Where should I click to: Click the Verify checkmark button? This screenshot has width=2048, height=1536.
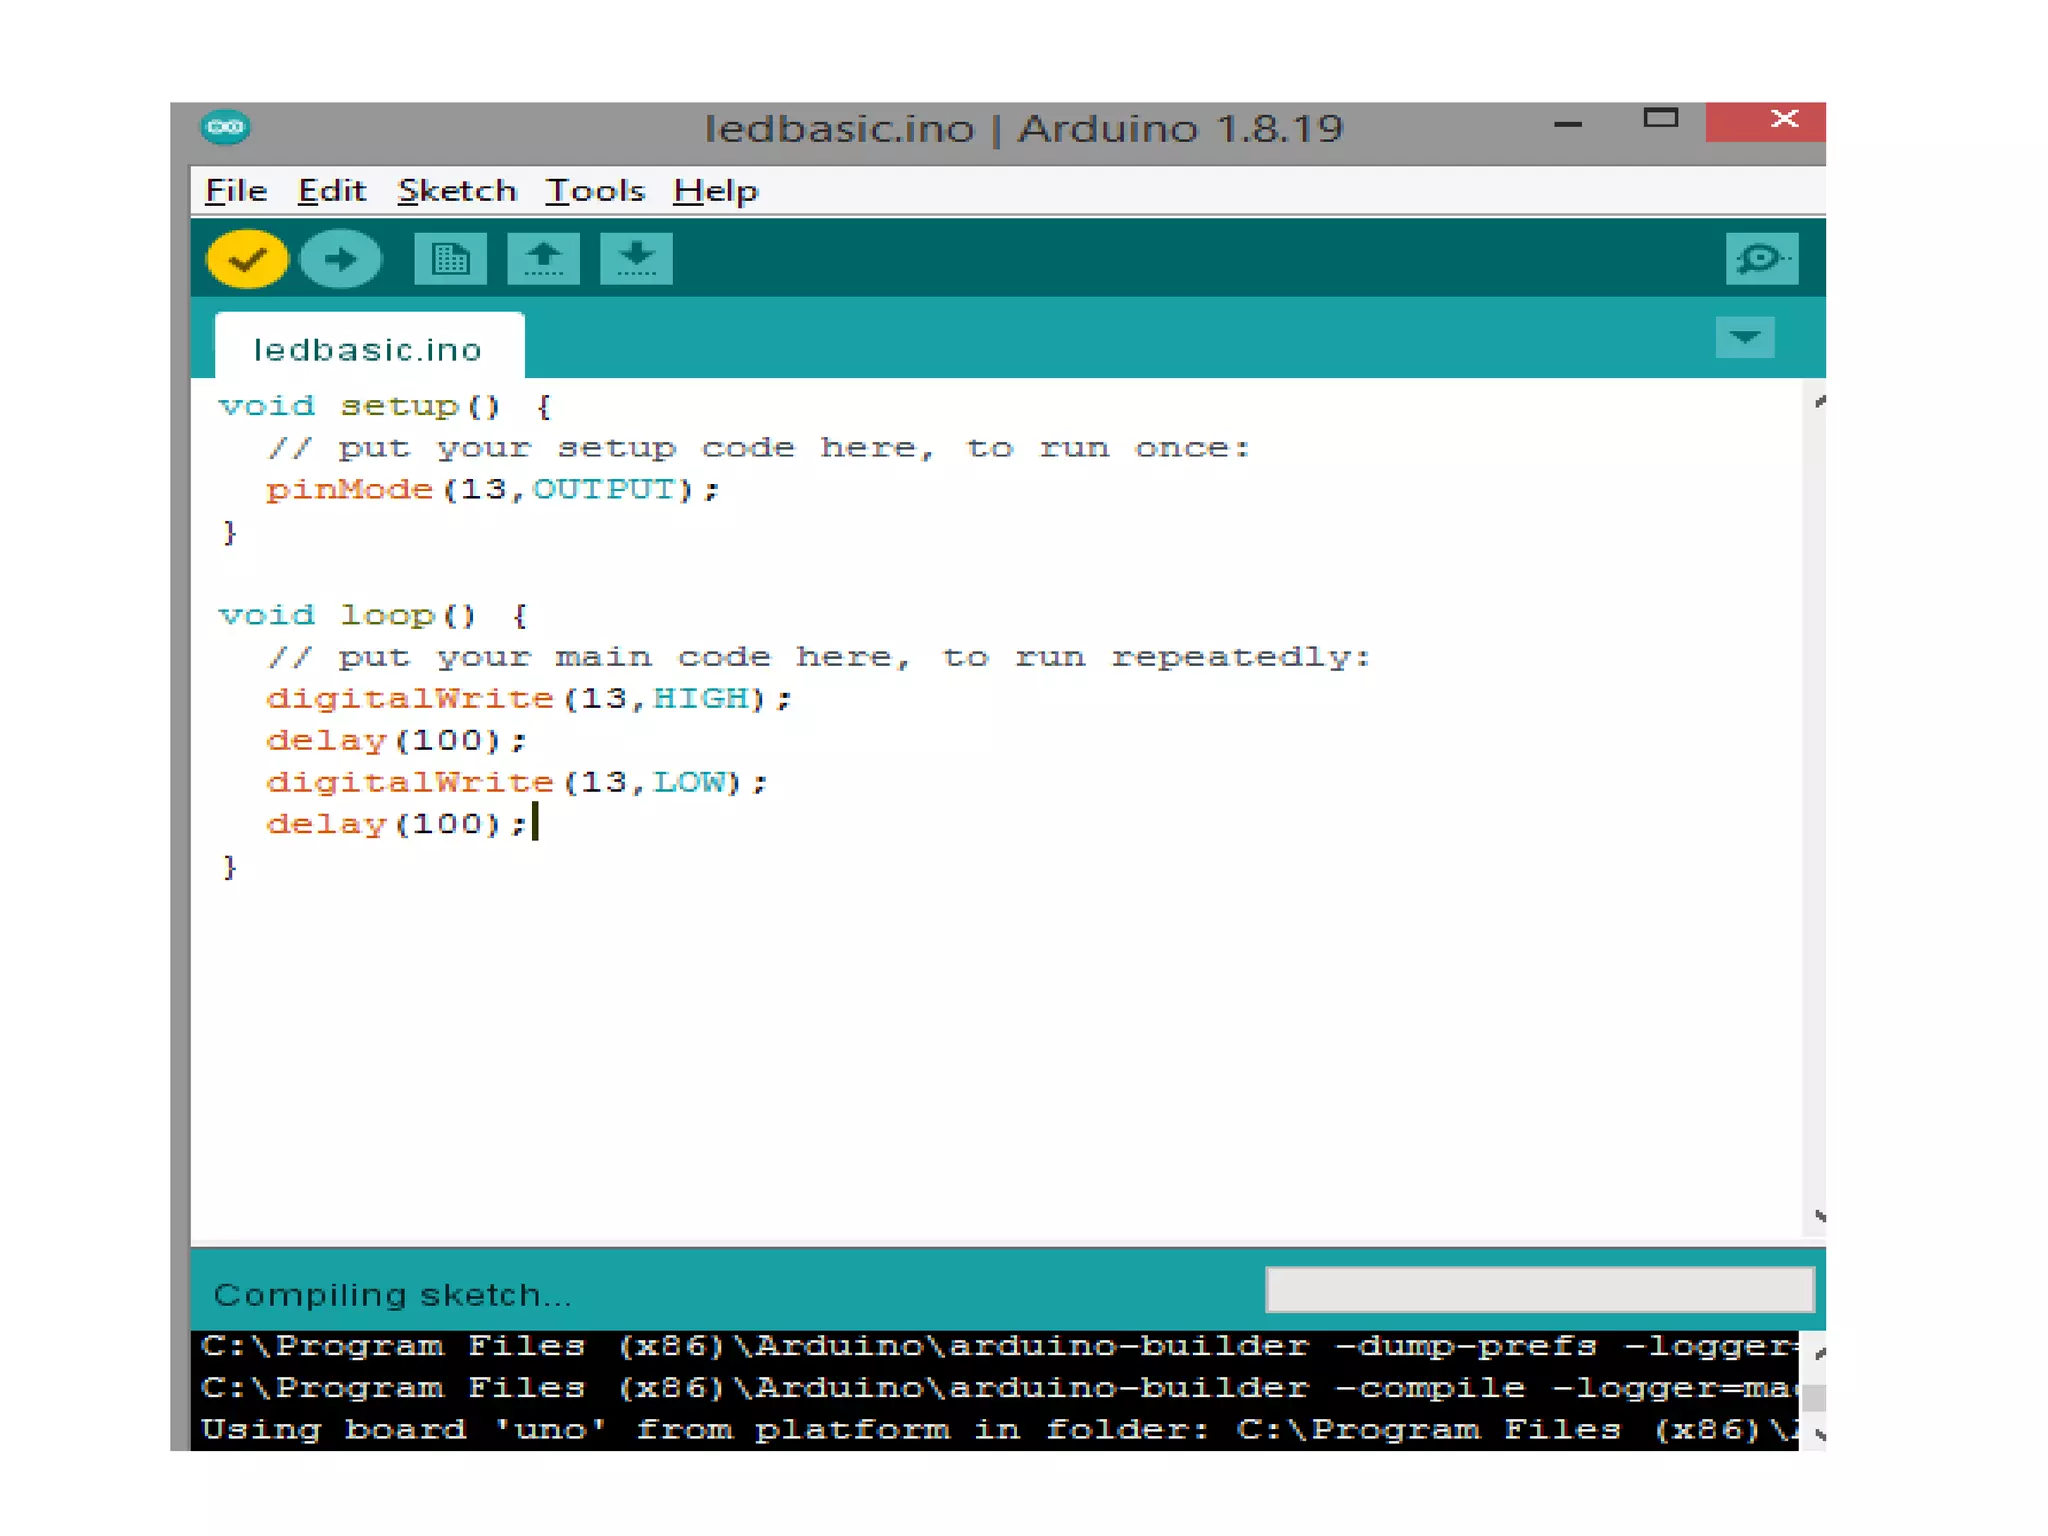[247, 260]
